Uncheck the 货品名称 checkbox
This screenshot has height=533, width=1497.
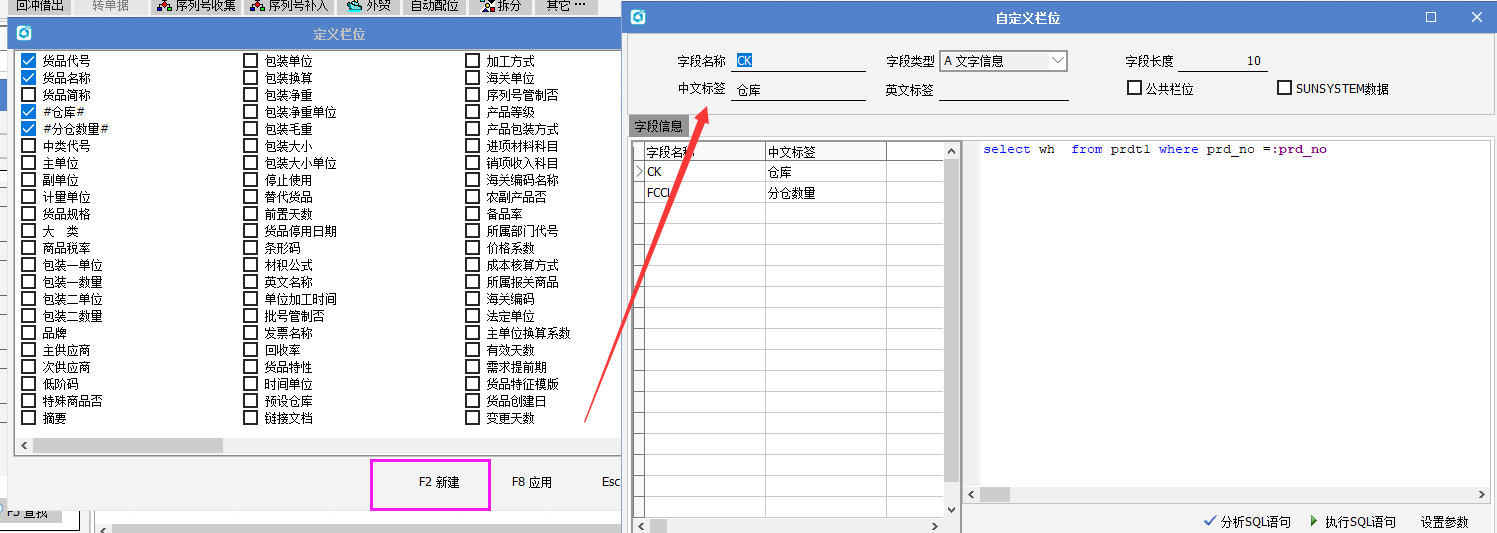(x=29, y=78)
